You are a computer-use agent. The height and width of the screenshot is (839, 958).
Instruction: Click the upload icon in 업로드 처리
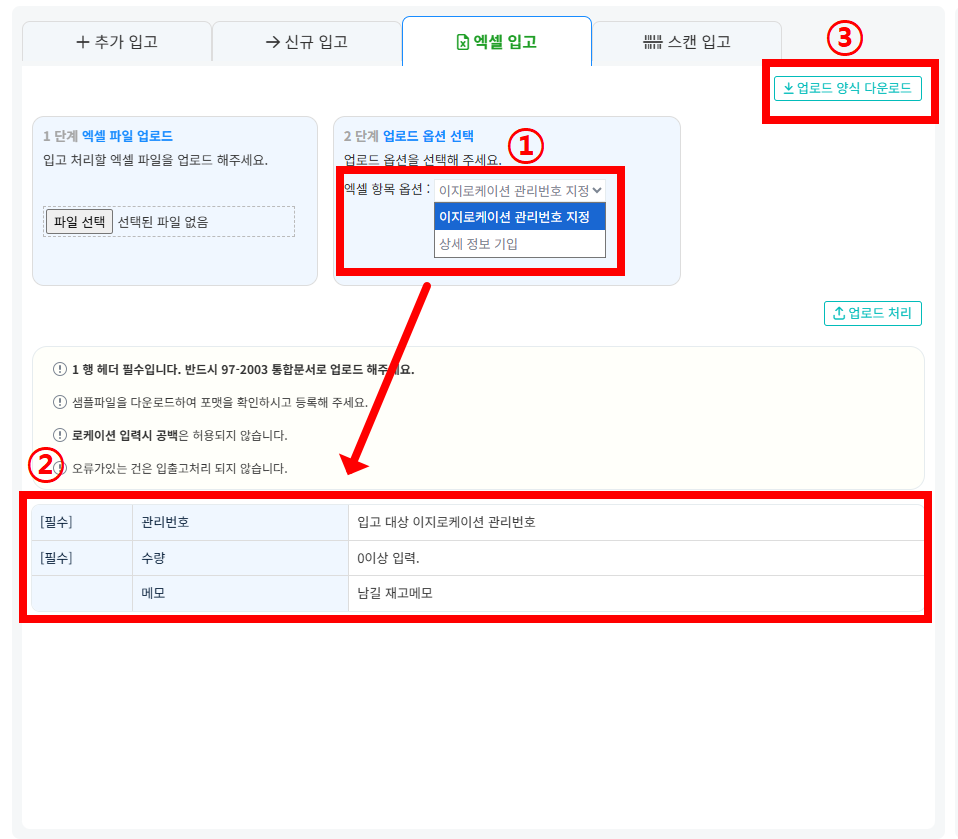tap(839, 313)
